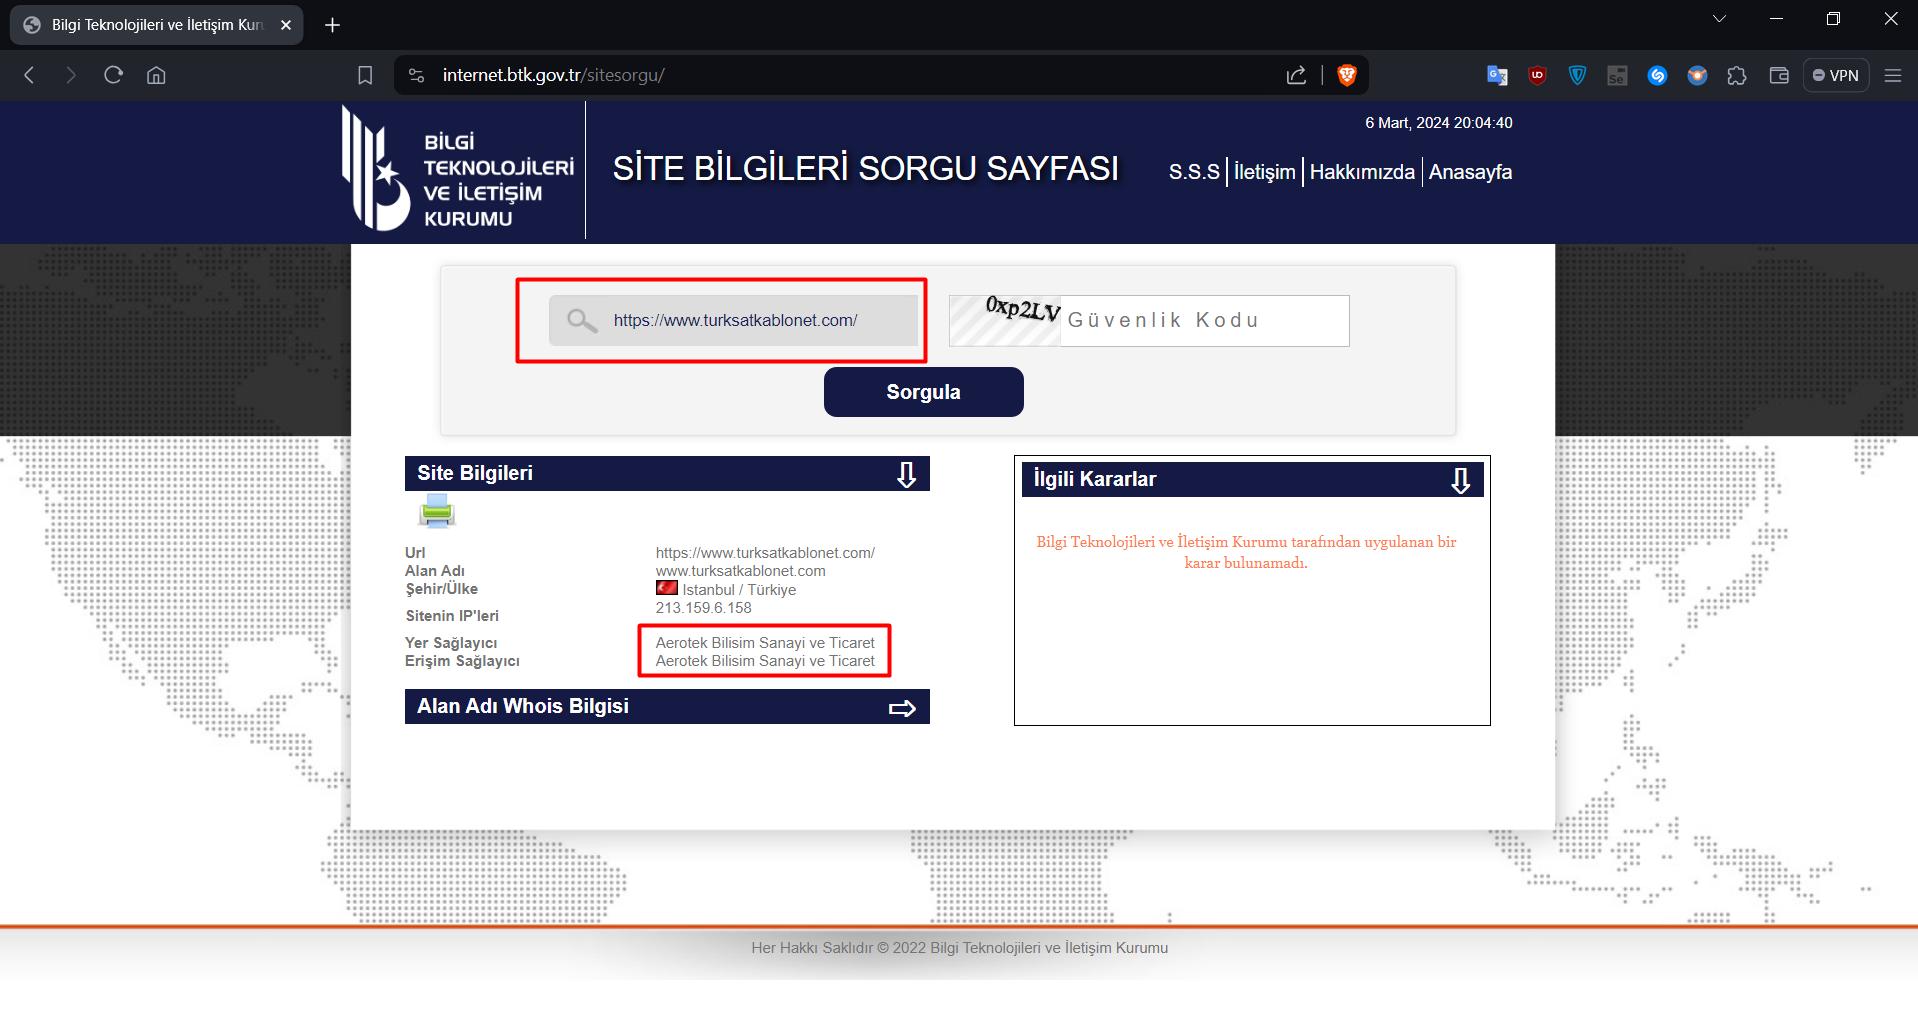The image size is (1918, 1030).
Task: Open the uBlock Origin extension
Action: (1537, 75)
